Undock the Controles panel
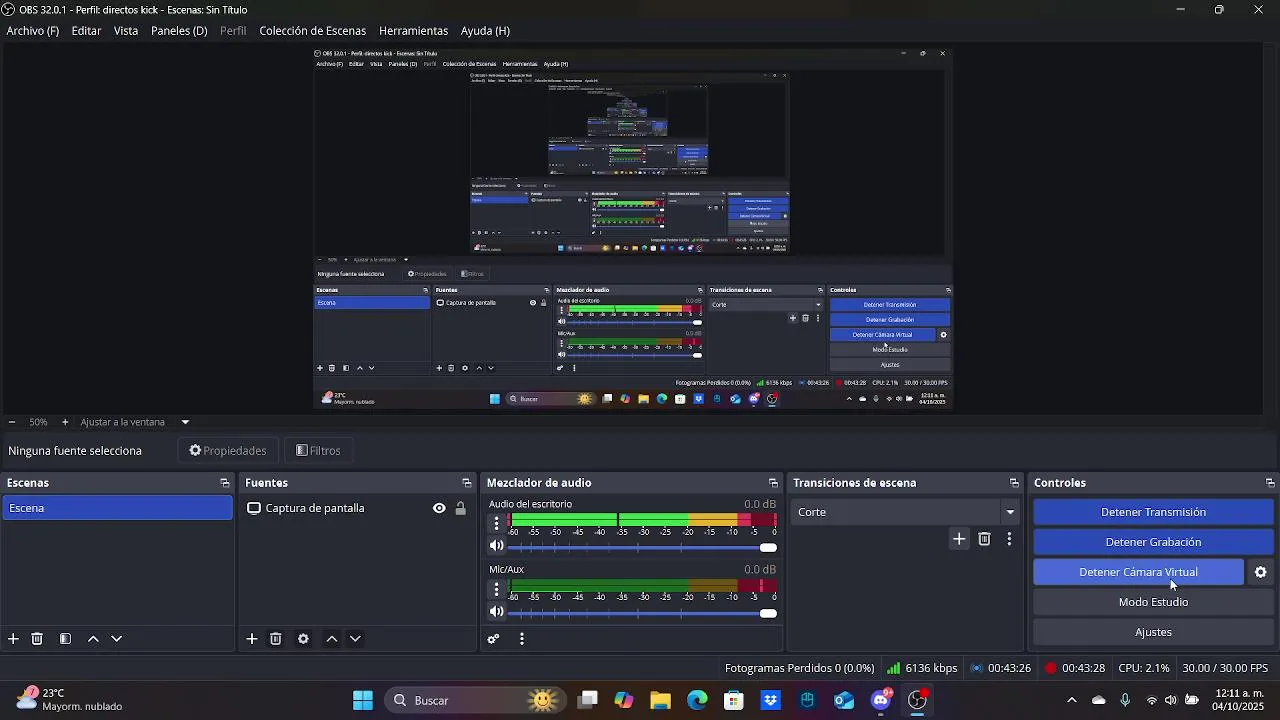Screen dimensions: 1280x720 1270,483
